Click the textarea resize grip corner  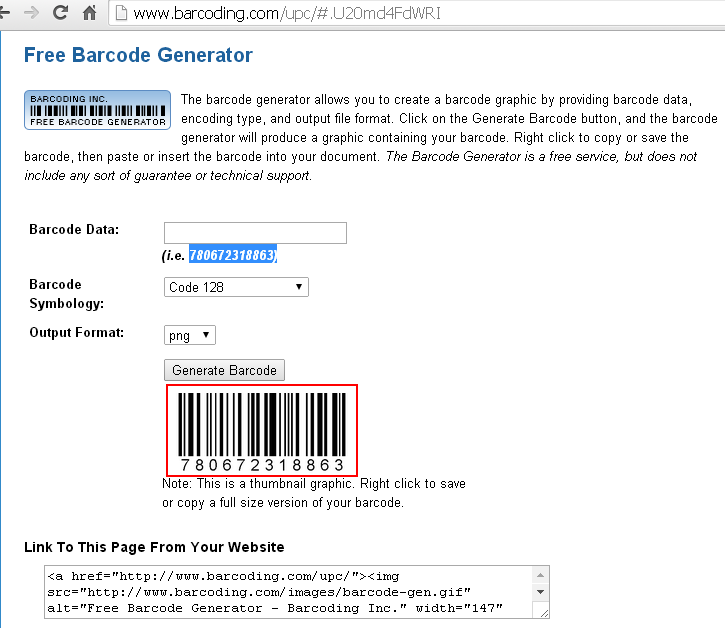pyautogui.click(x=544, y=613)
